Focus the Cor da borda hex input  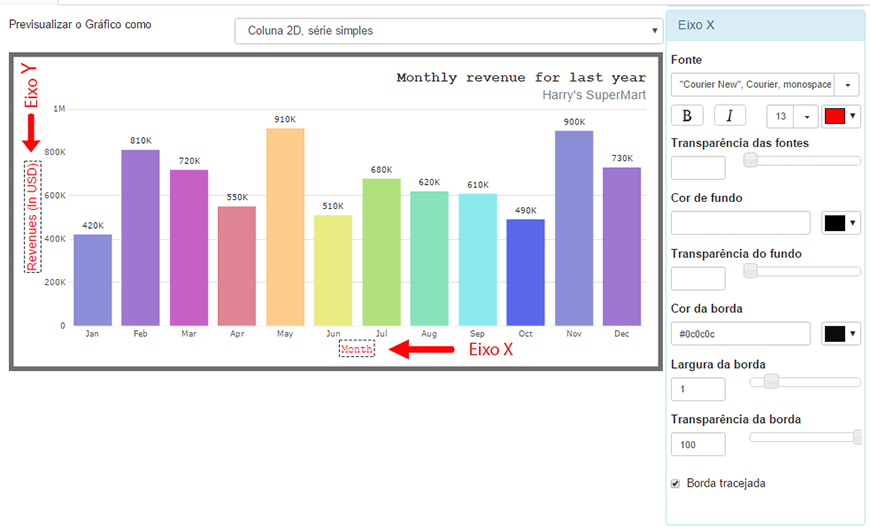(740, 333)
